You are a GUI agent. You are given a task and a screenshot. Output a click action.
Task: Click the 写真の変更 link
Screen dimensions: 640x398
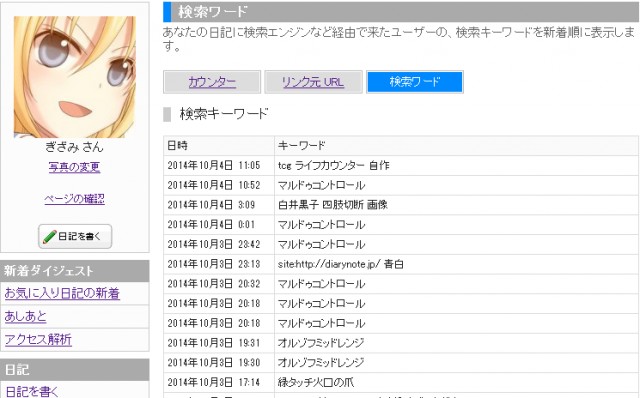[74, 167]
